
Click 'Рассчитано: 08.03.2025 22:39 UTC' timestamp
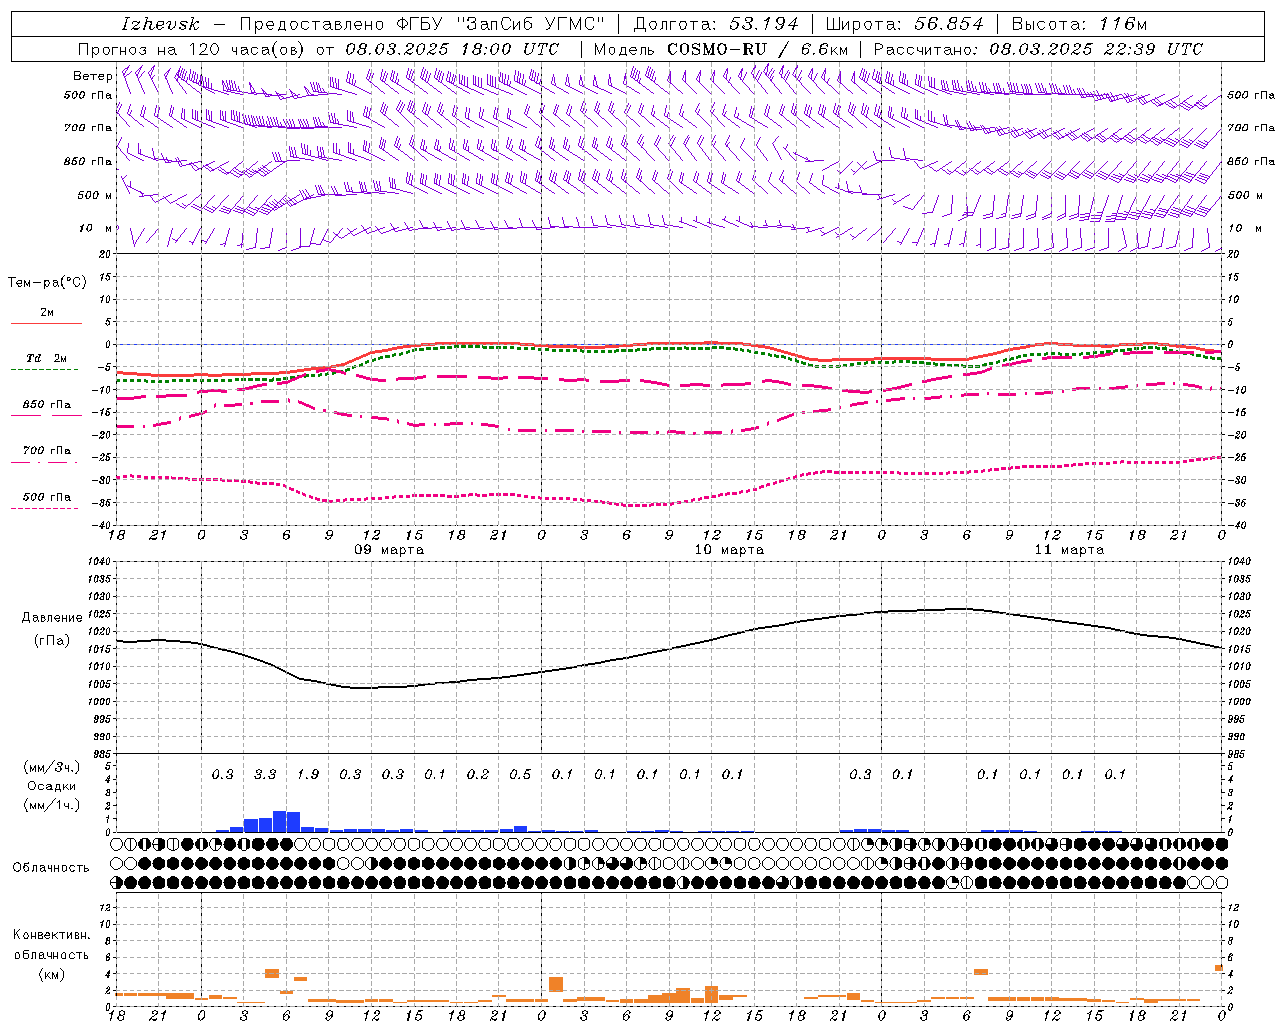tap(1038, 49)
